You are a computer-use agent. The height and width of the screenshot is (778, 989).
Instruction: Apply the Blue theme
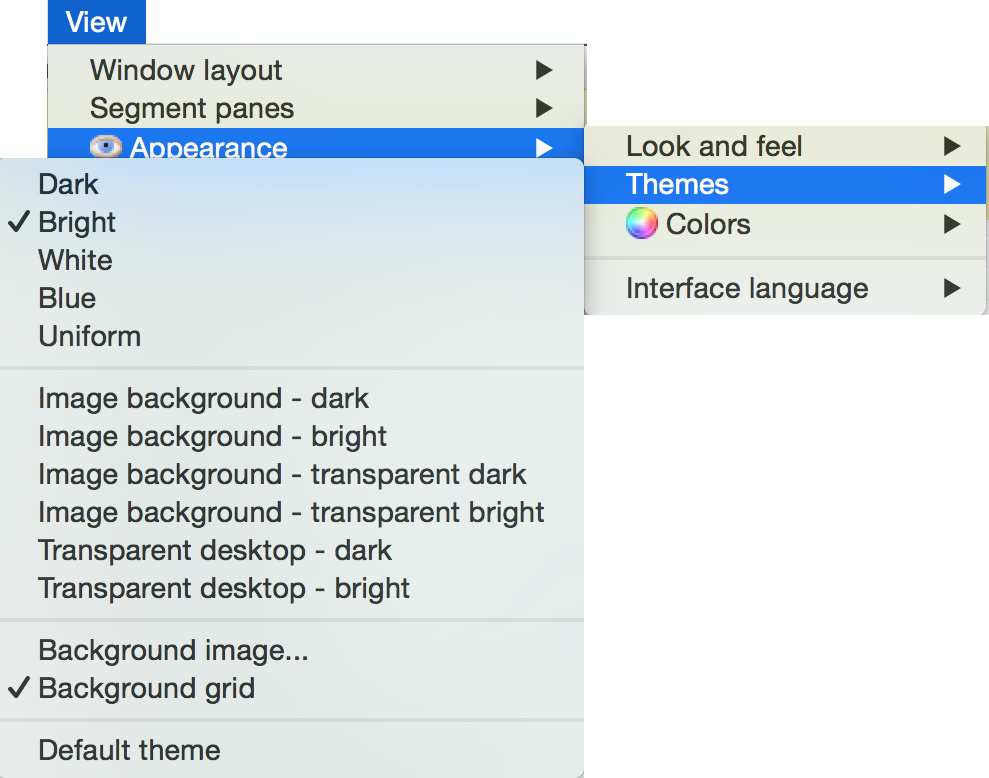click(x=67, y=298)
